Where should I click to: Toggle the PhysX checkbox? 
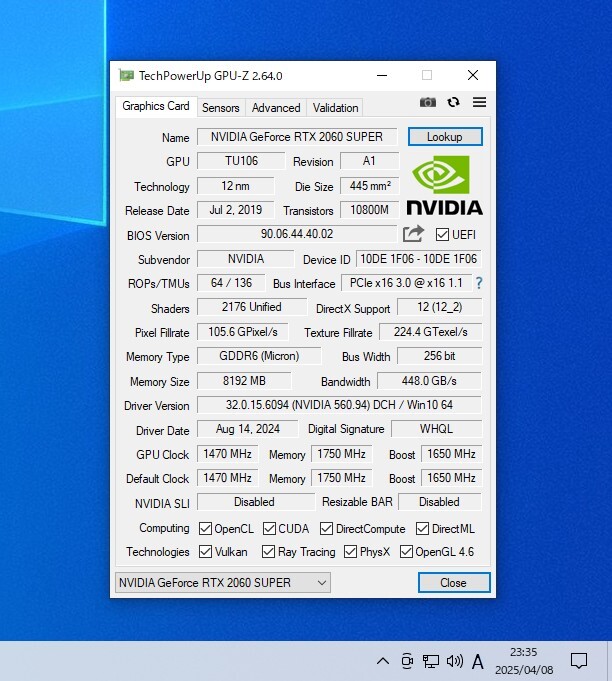click(350, 552)
